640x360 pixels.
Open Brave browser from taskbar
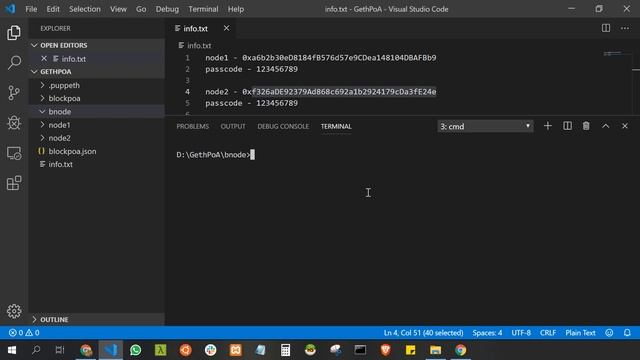click(386, 350)
